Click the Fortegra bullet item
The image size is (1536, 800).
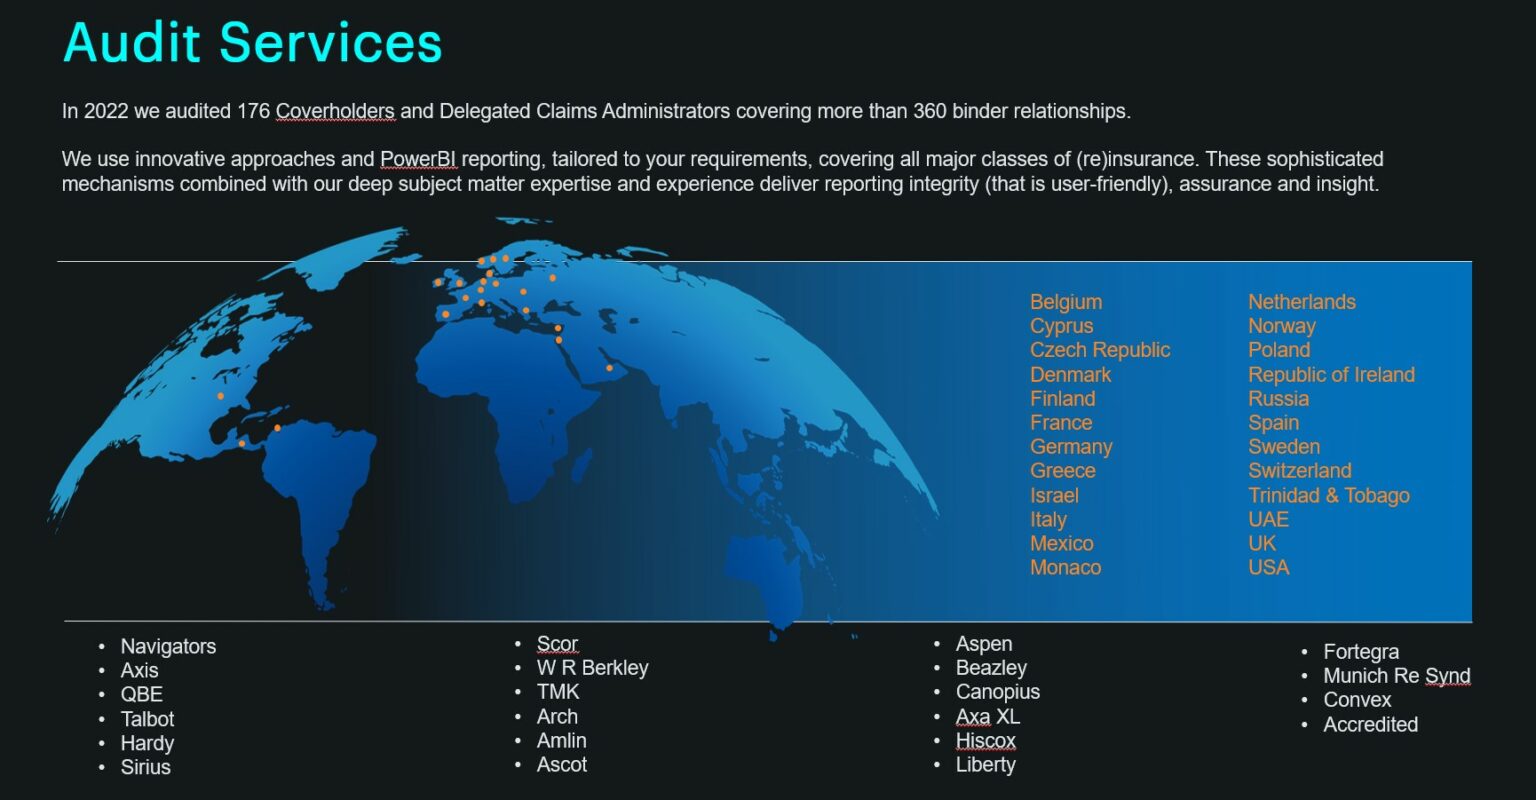[x=1361, y=652]
